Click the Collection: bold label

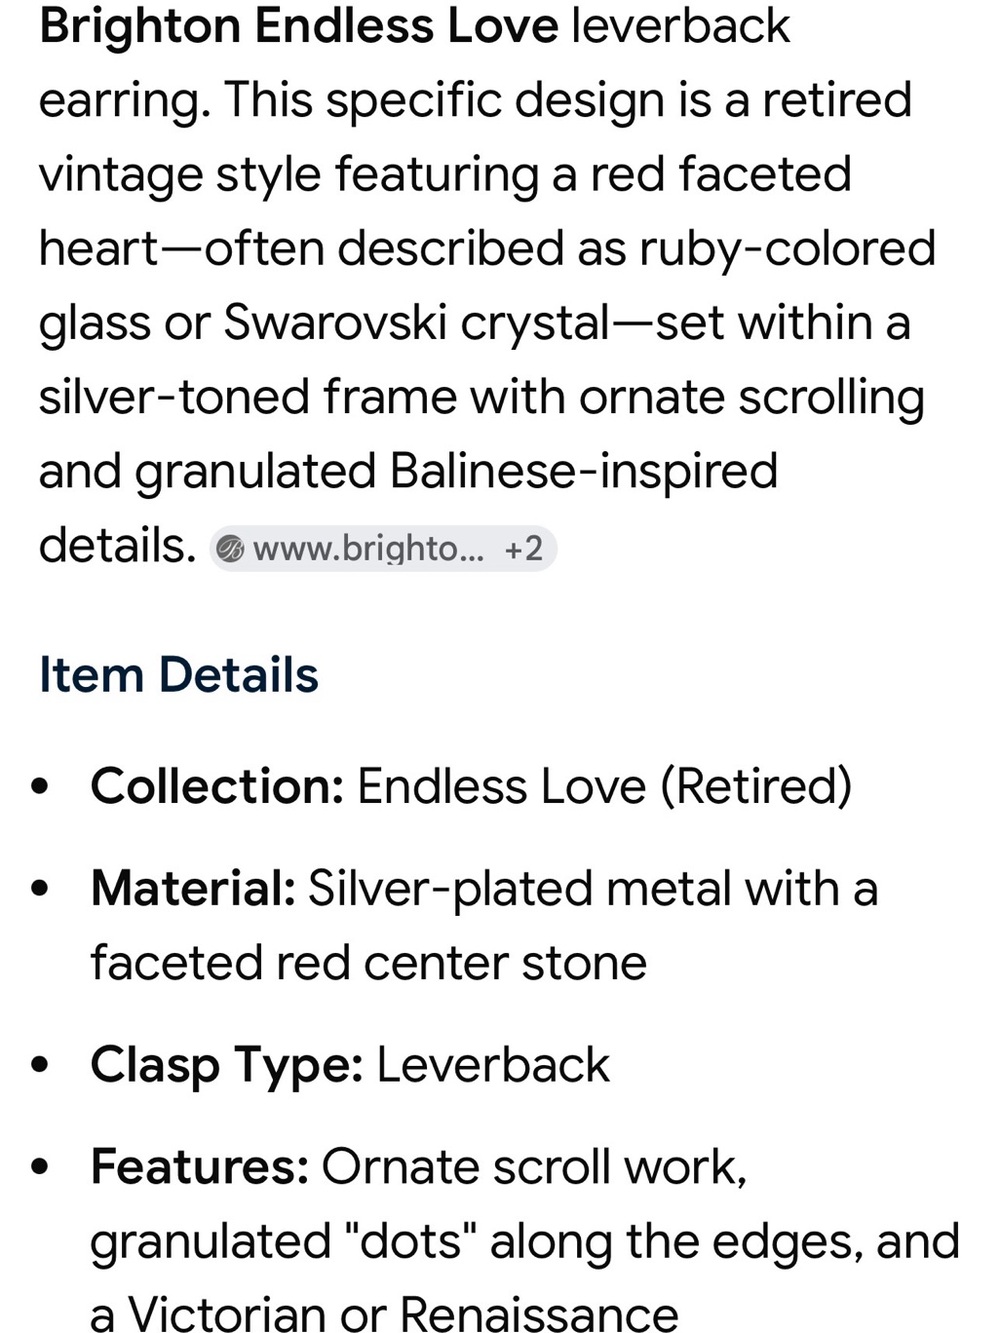pyautogui.click(x=218, y=786)
